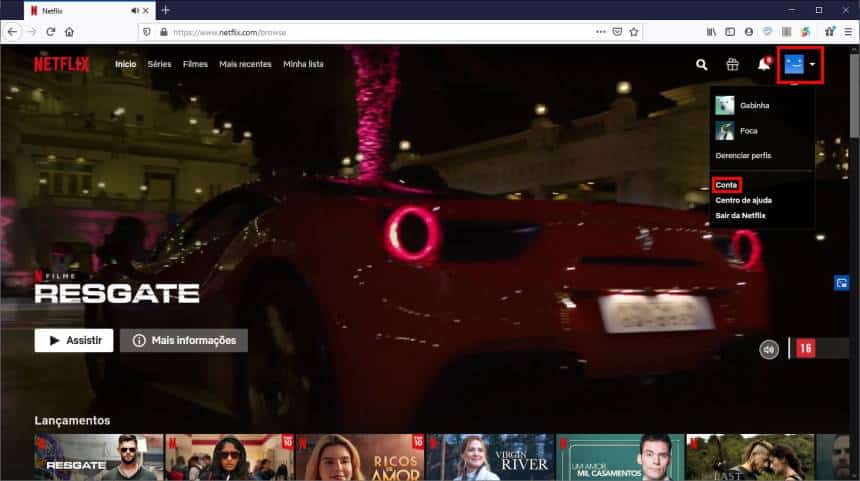860x481 pixels.
Task: Open the Firefox account icon
Action: coord(749,32)
